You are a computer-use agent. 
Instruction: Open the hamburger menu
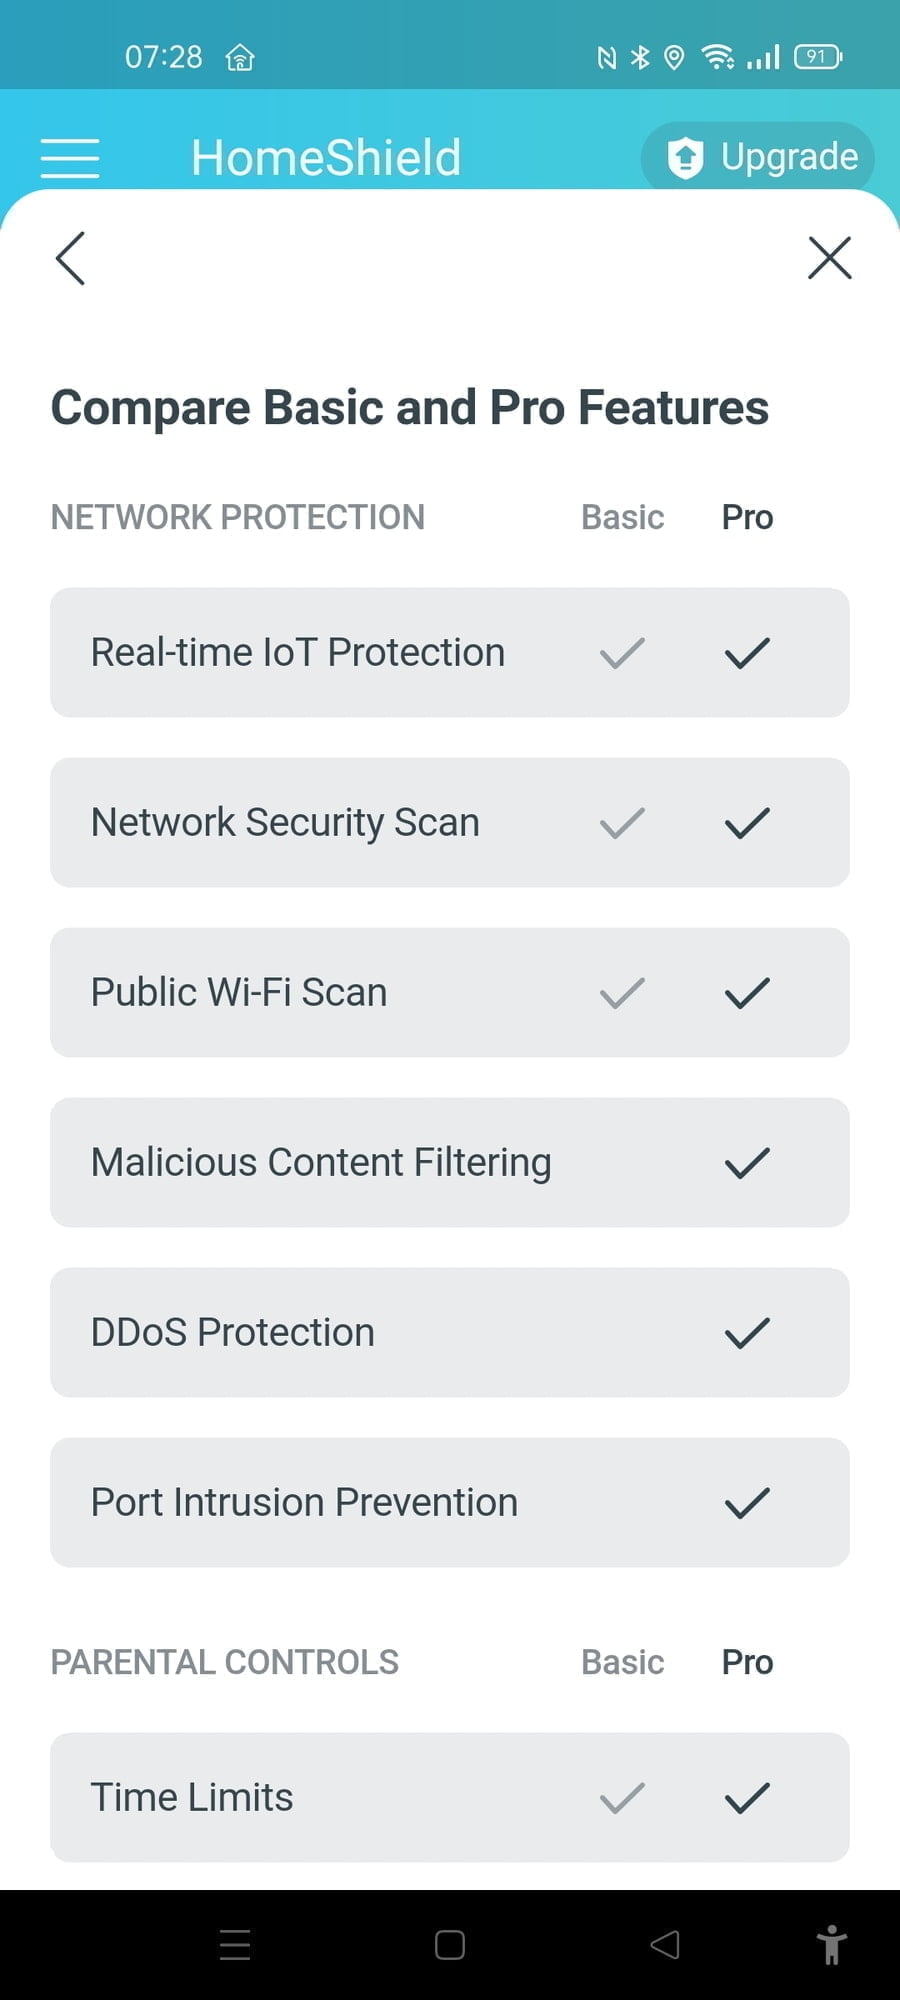tap(70, 158)
